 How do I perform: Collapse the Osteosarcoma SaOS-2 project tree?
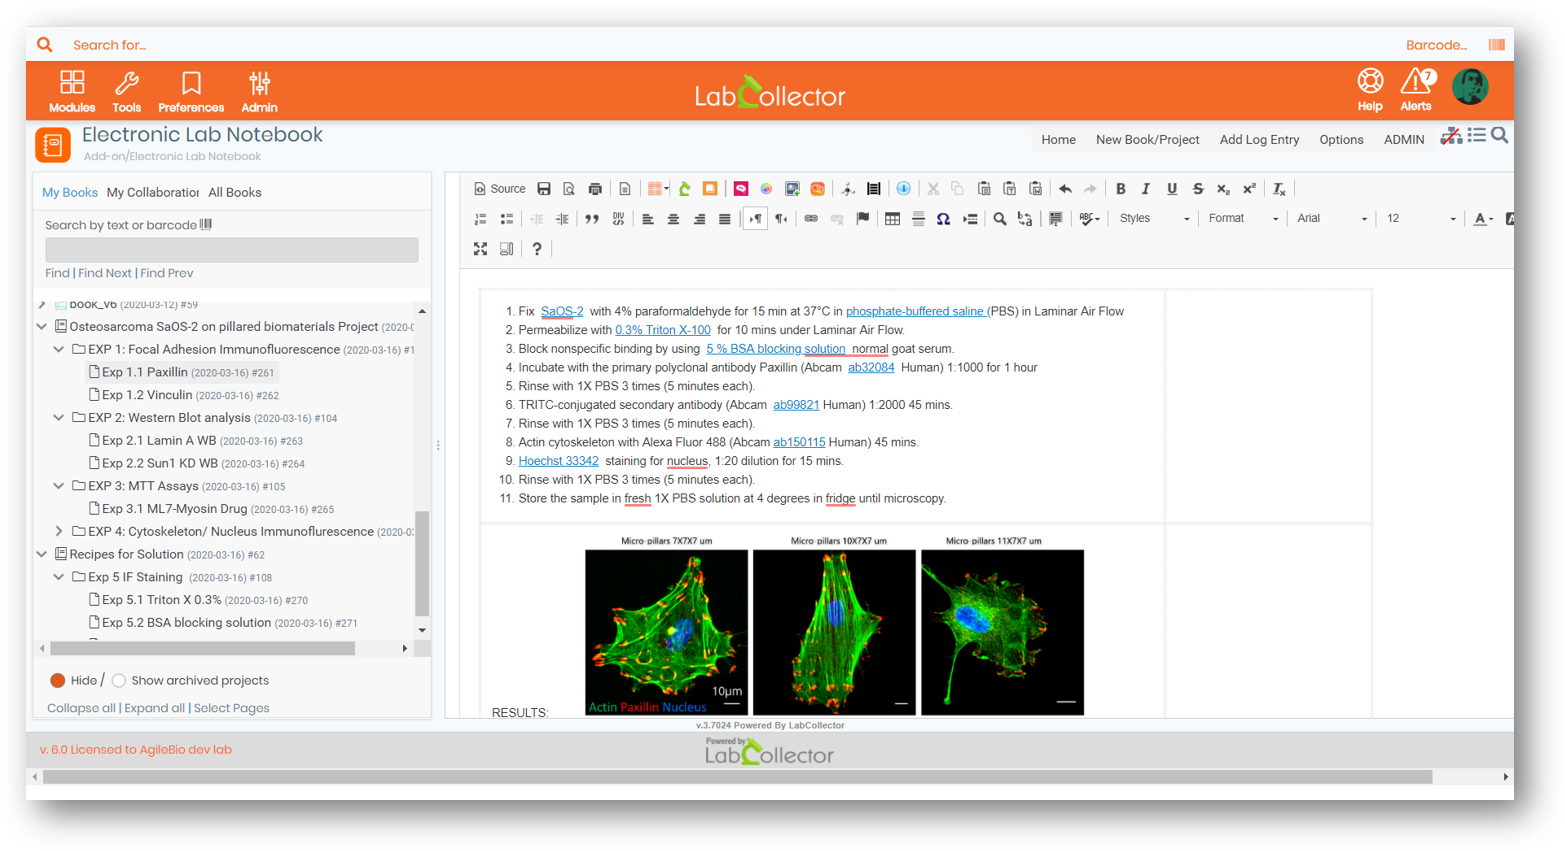[x=42, y=327]
